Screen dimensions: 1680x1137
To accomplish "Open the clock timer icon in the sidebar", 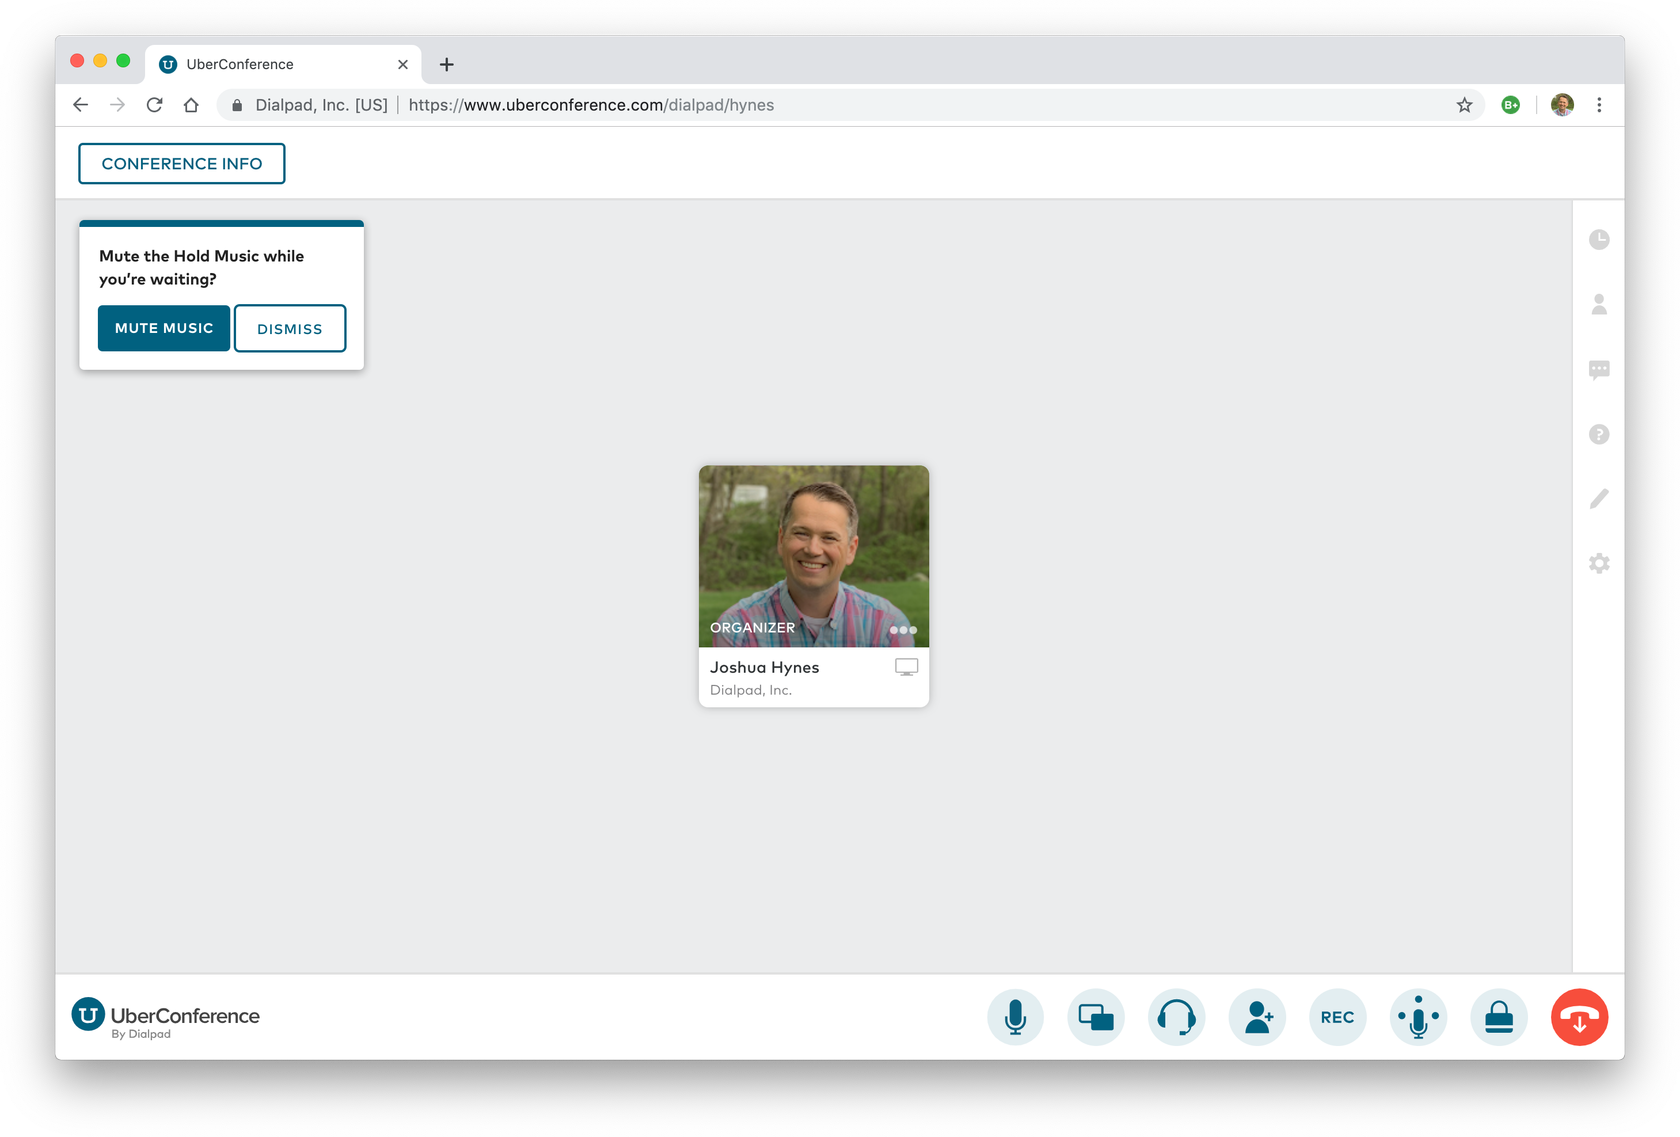I will point(1599,240).
